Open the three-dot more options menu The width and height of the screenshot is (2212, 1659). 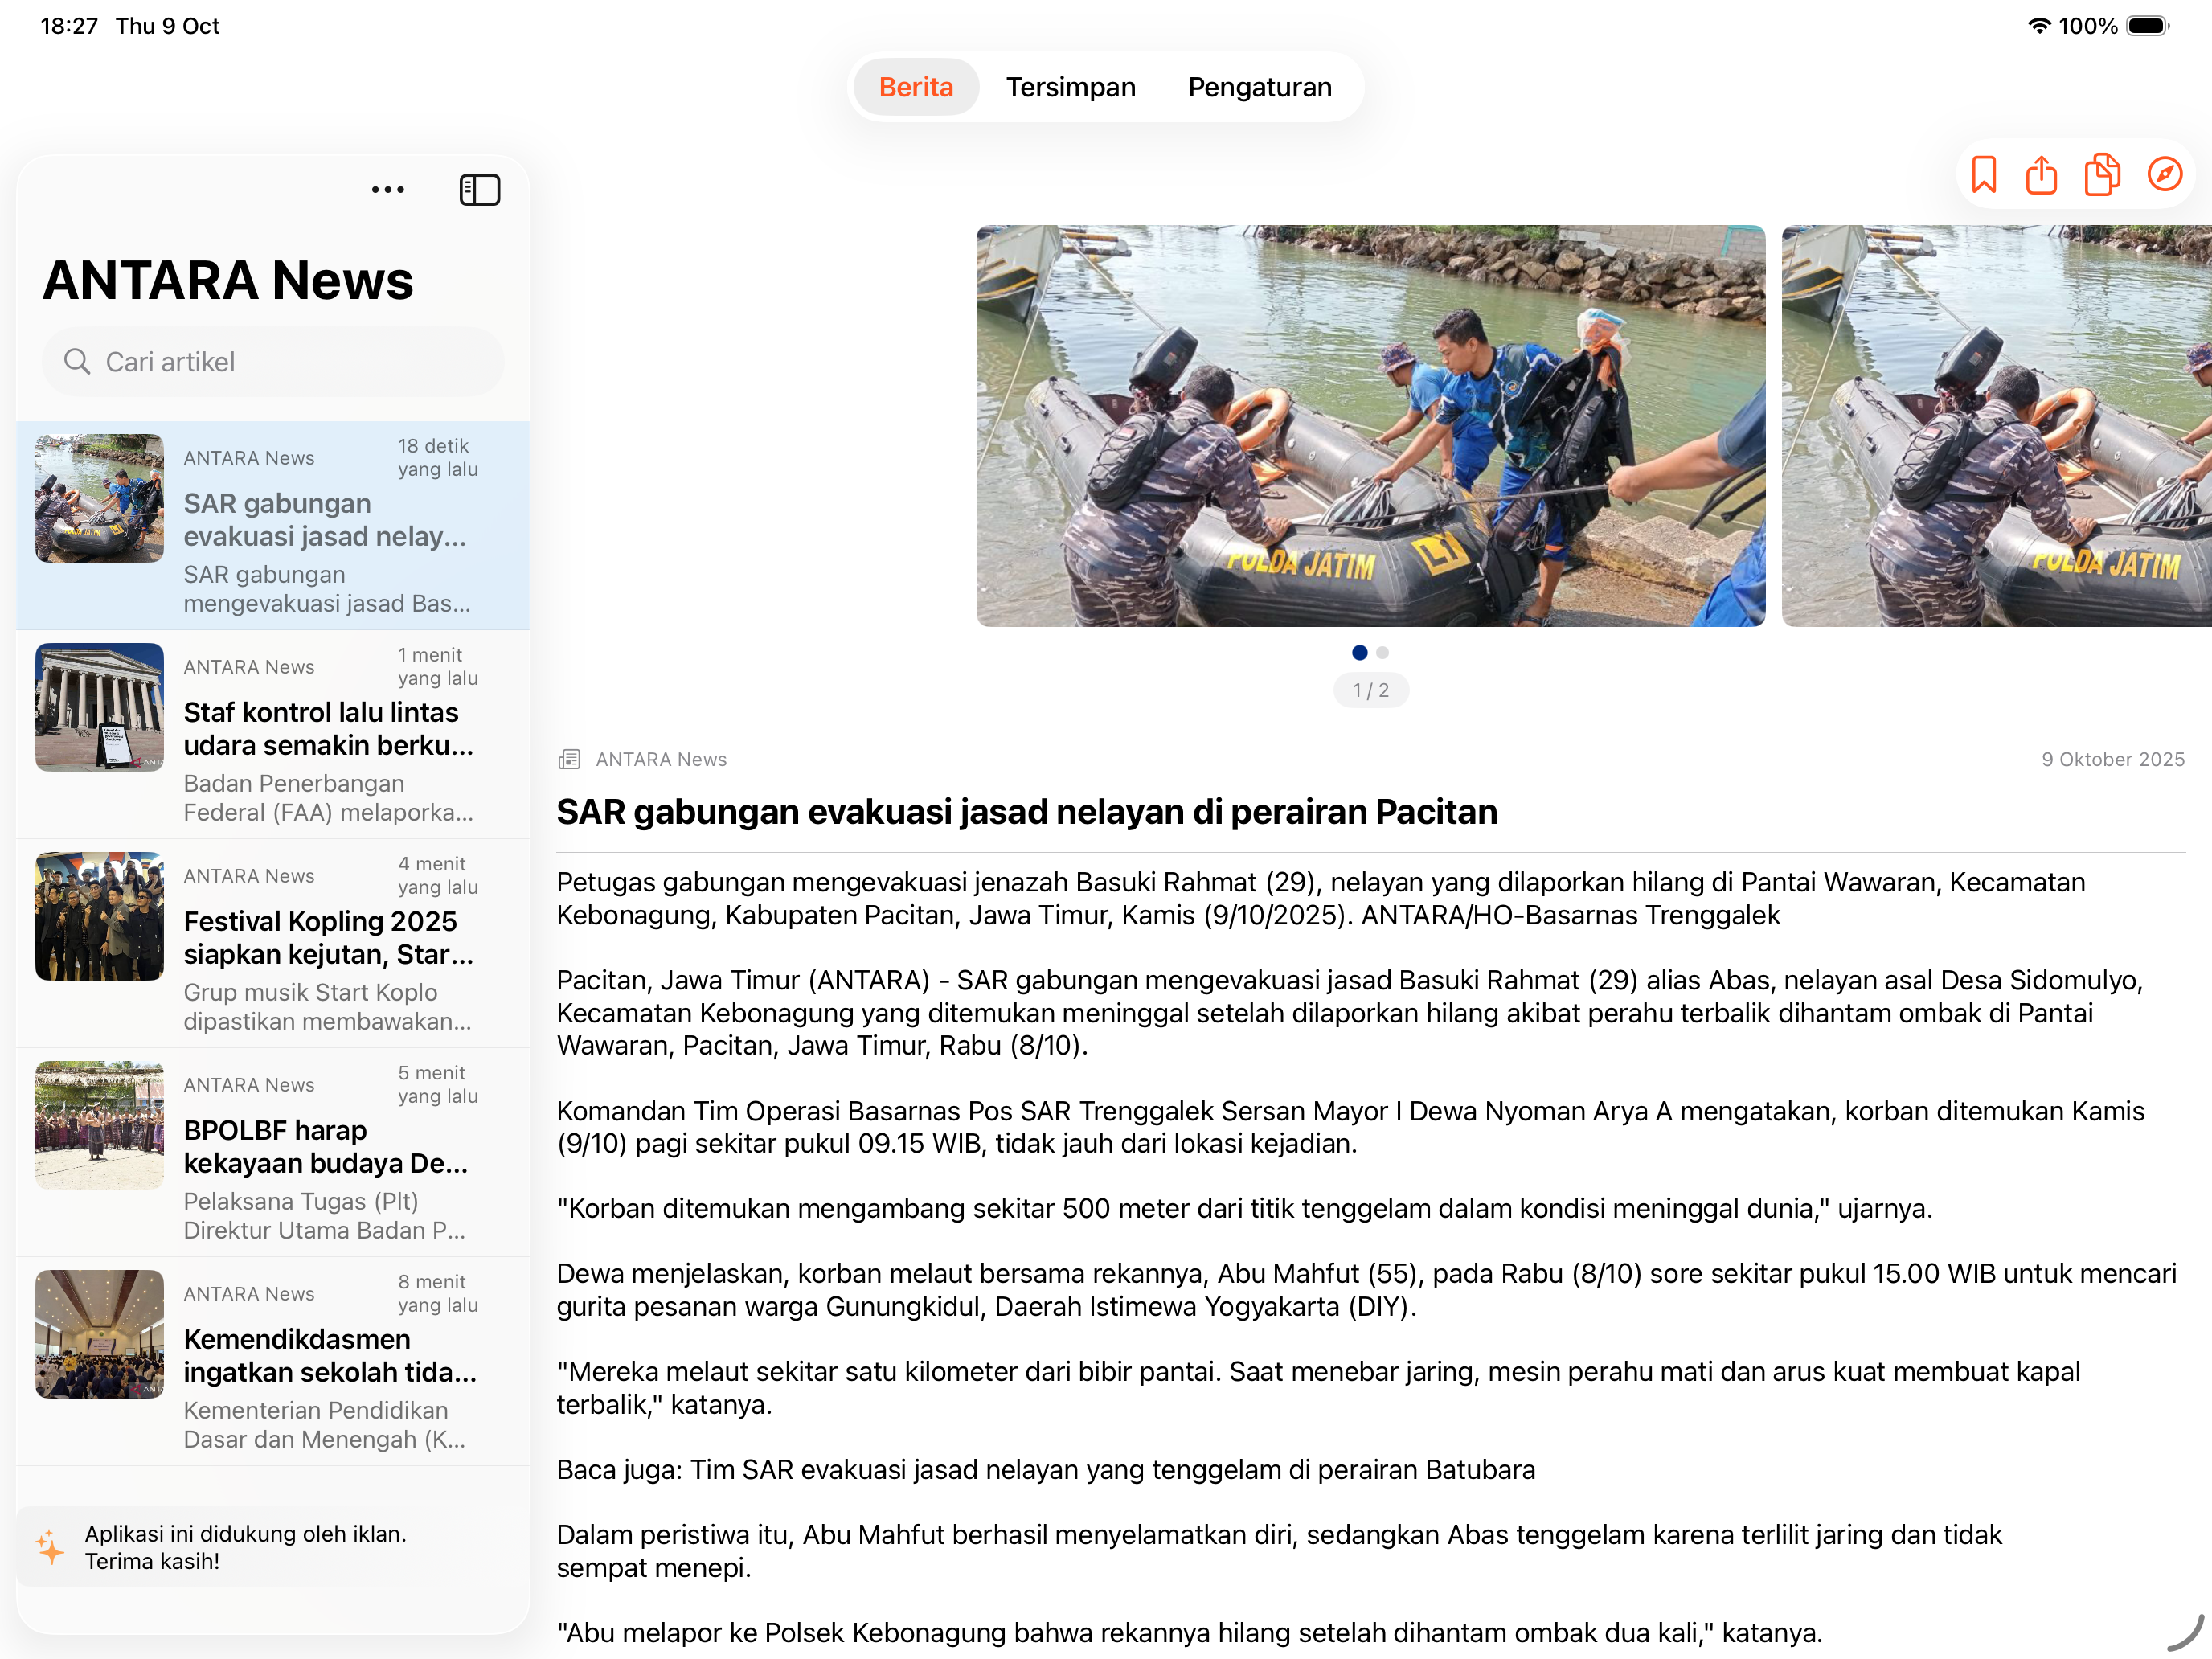(388, 189)
